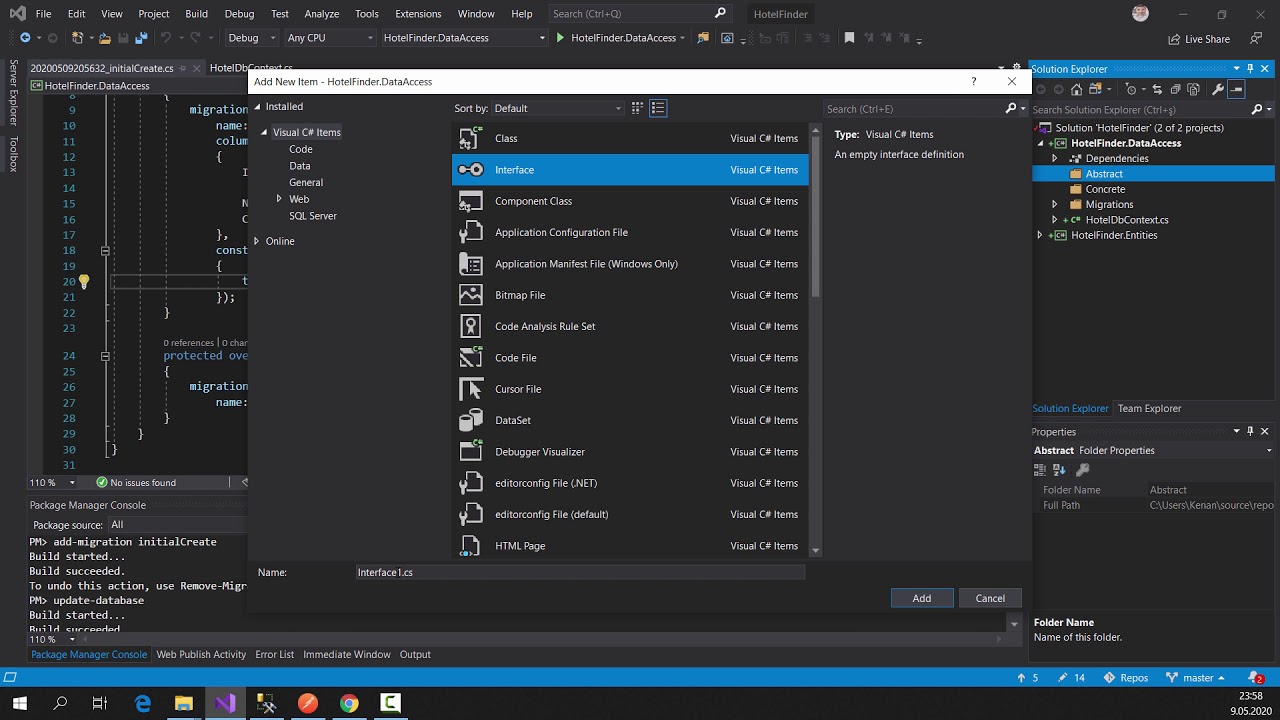Select the Component Class template icon

point(471,201)
